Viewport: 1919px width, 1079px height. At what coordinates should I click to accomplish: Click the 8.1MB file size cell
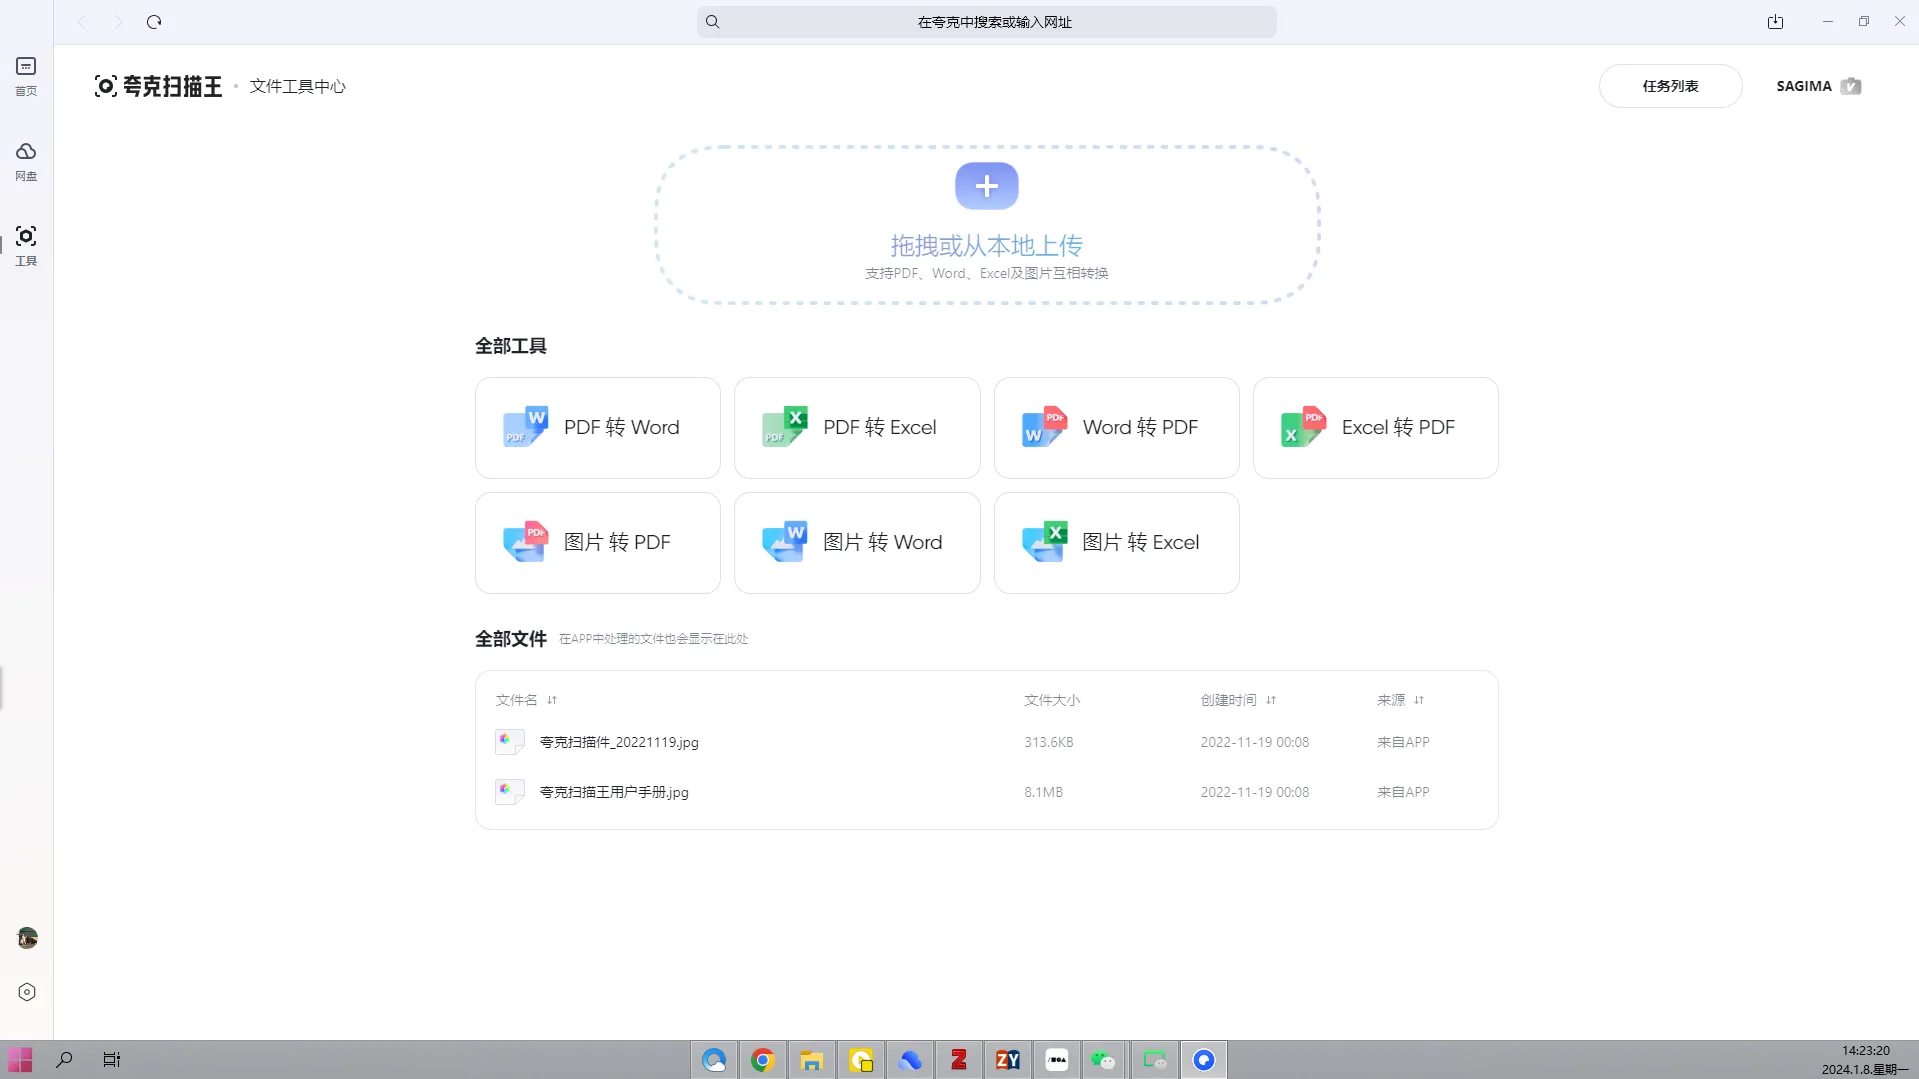(x=1043, y=792)
